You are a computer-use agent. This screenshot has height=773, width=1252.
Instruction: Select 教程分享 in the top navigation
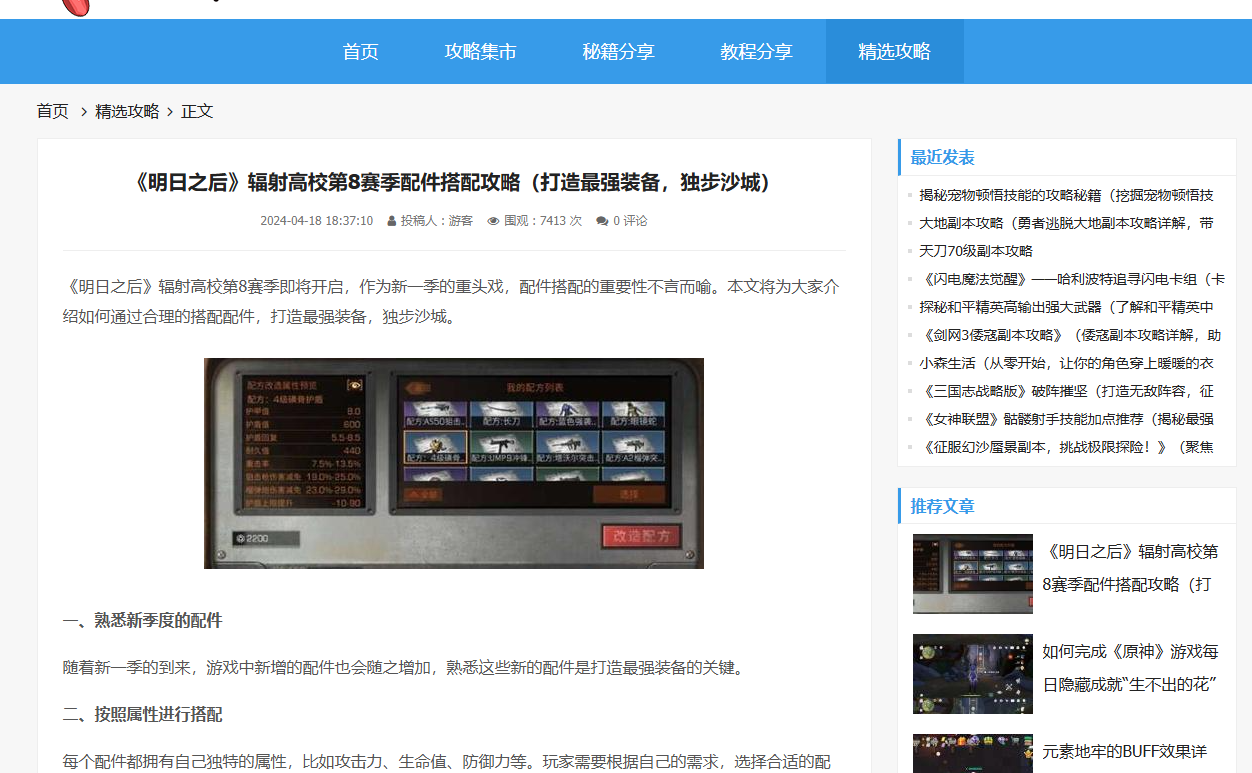tap(757, 52)
